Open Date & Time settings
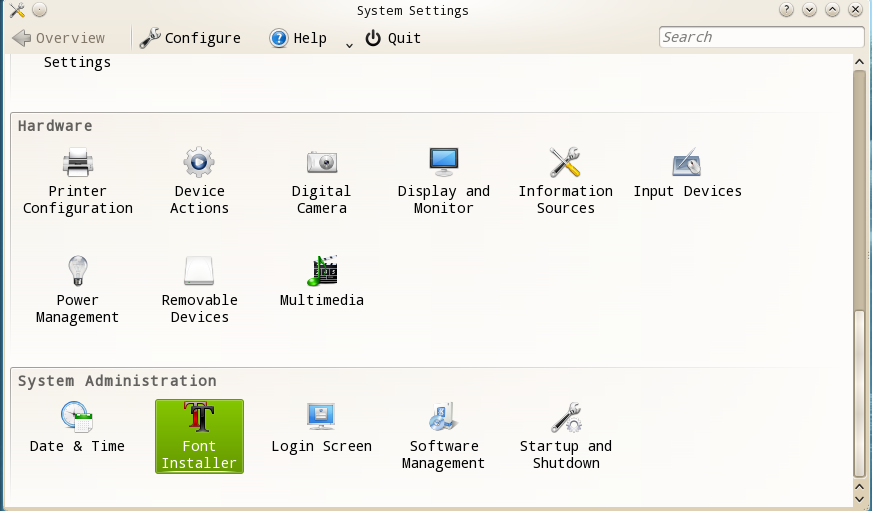The image size is (872, 511). point(77,428)
